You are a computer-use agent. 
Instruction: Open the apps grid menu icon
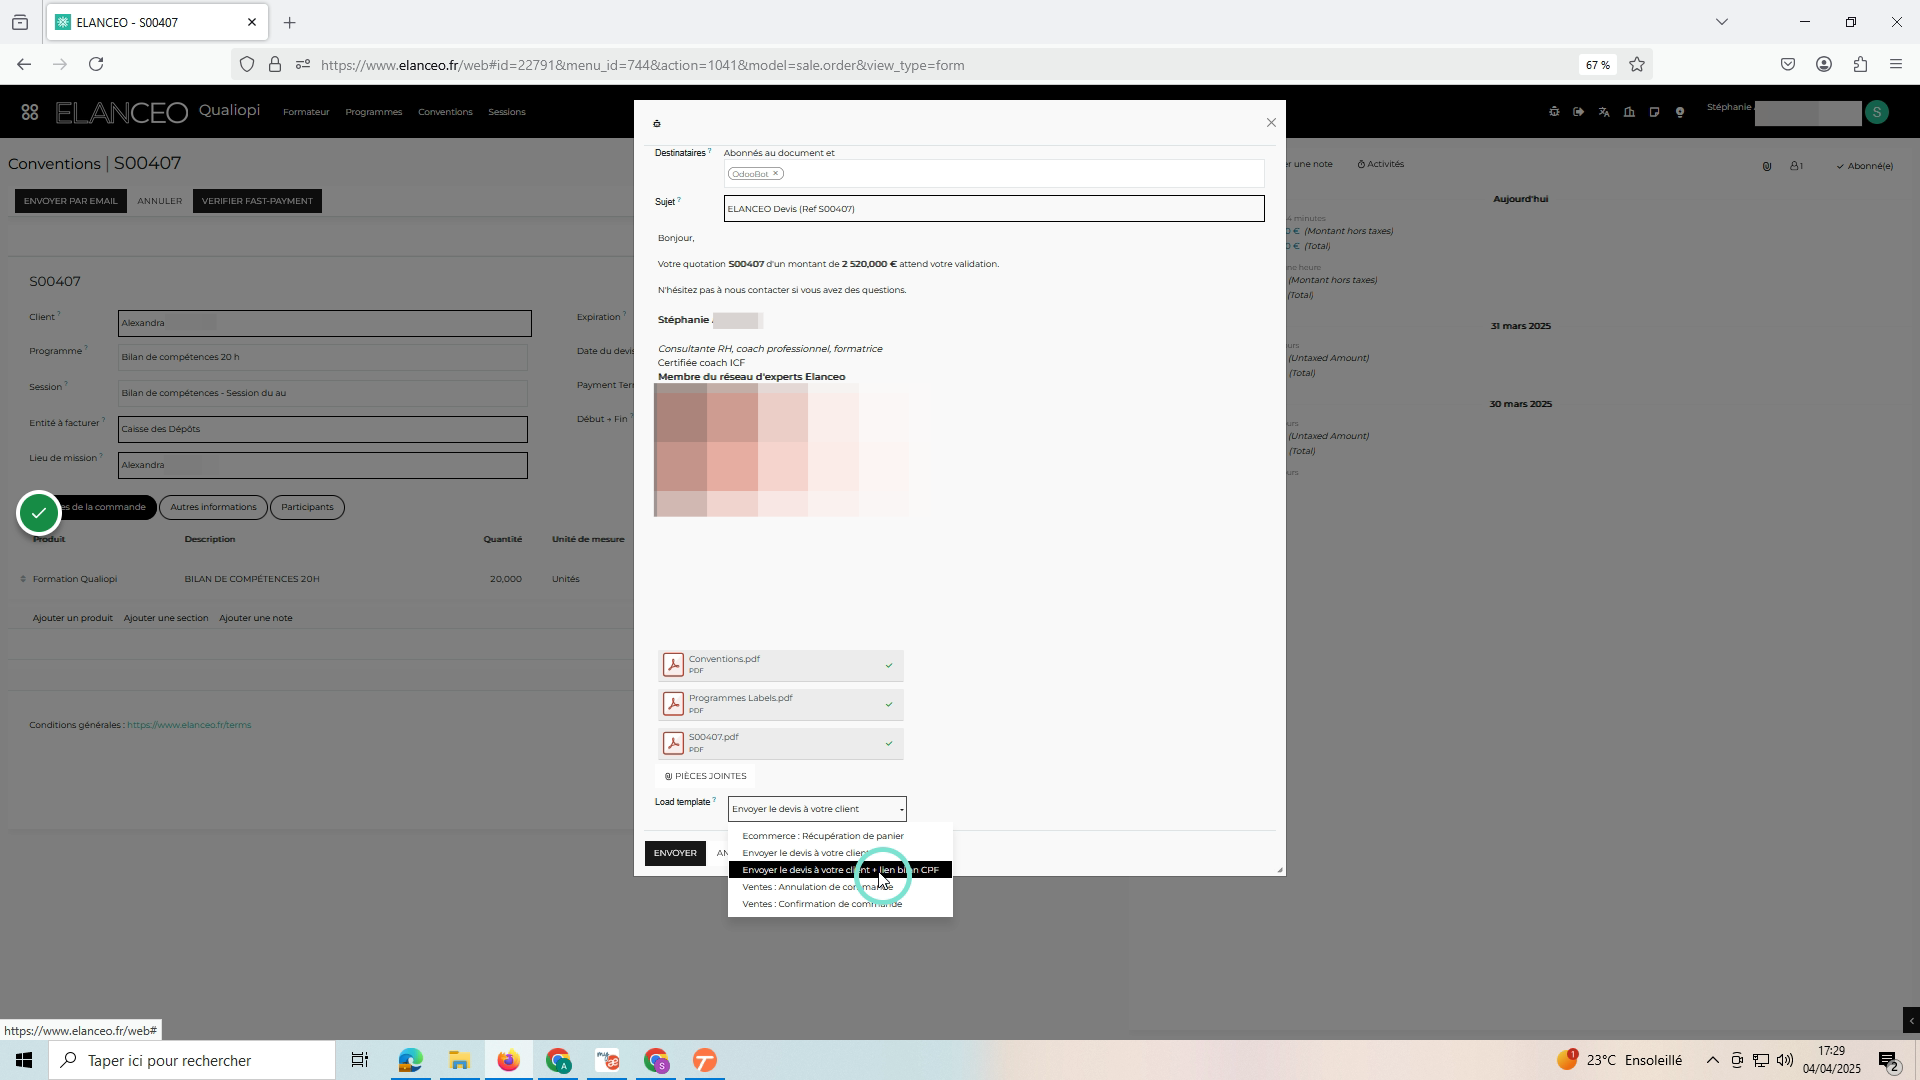30,113
